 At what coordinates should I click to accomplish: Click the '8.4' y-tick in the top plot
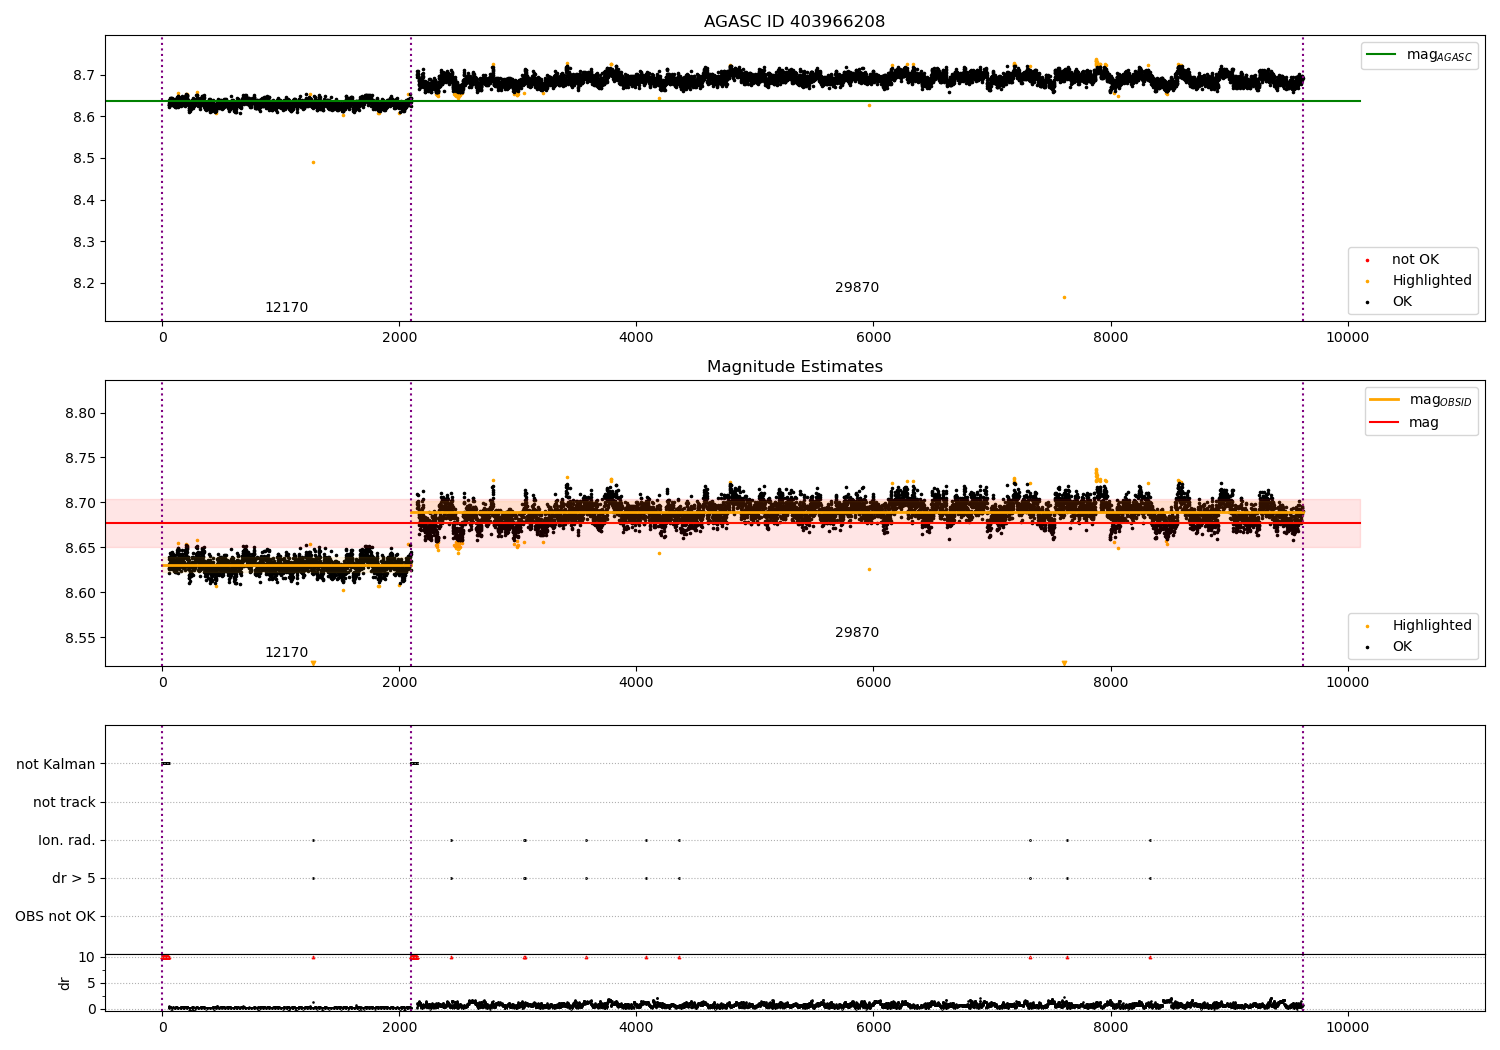pos(84,201)
